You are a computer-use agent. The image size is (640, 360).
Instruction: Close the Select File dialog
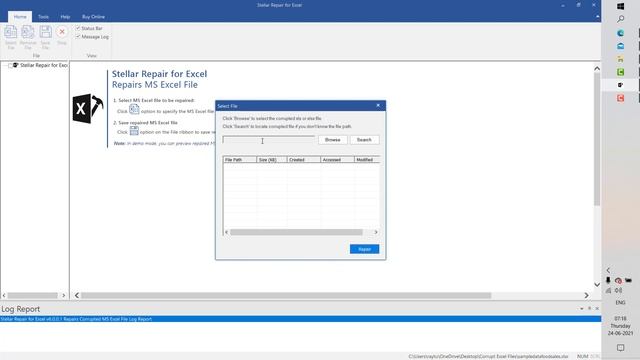point(378,106)
